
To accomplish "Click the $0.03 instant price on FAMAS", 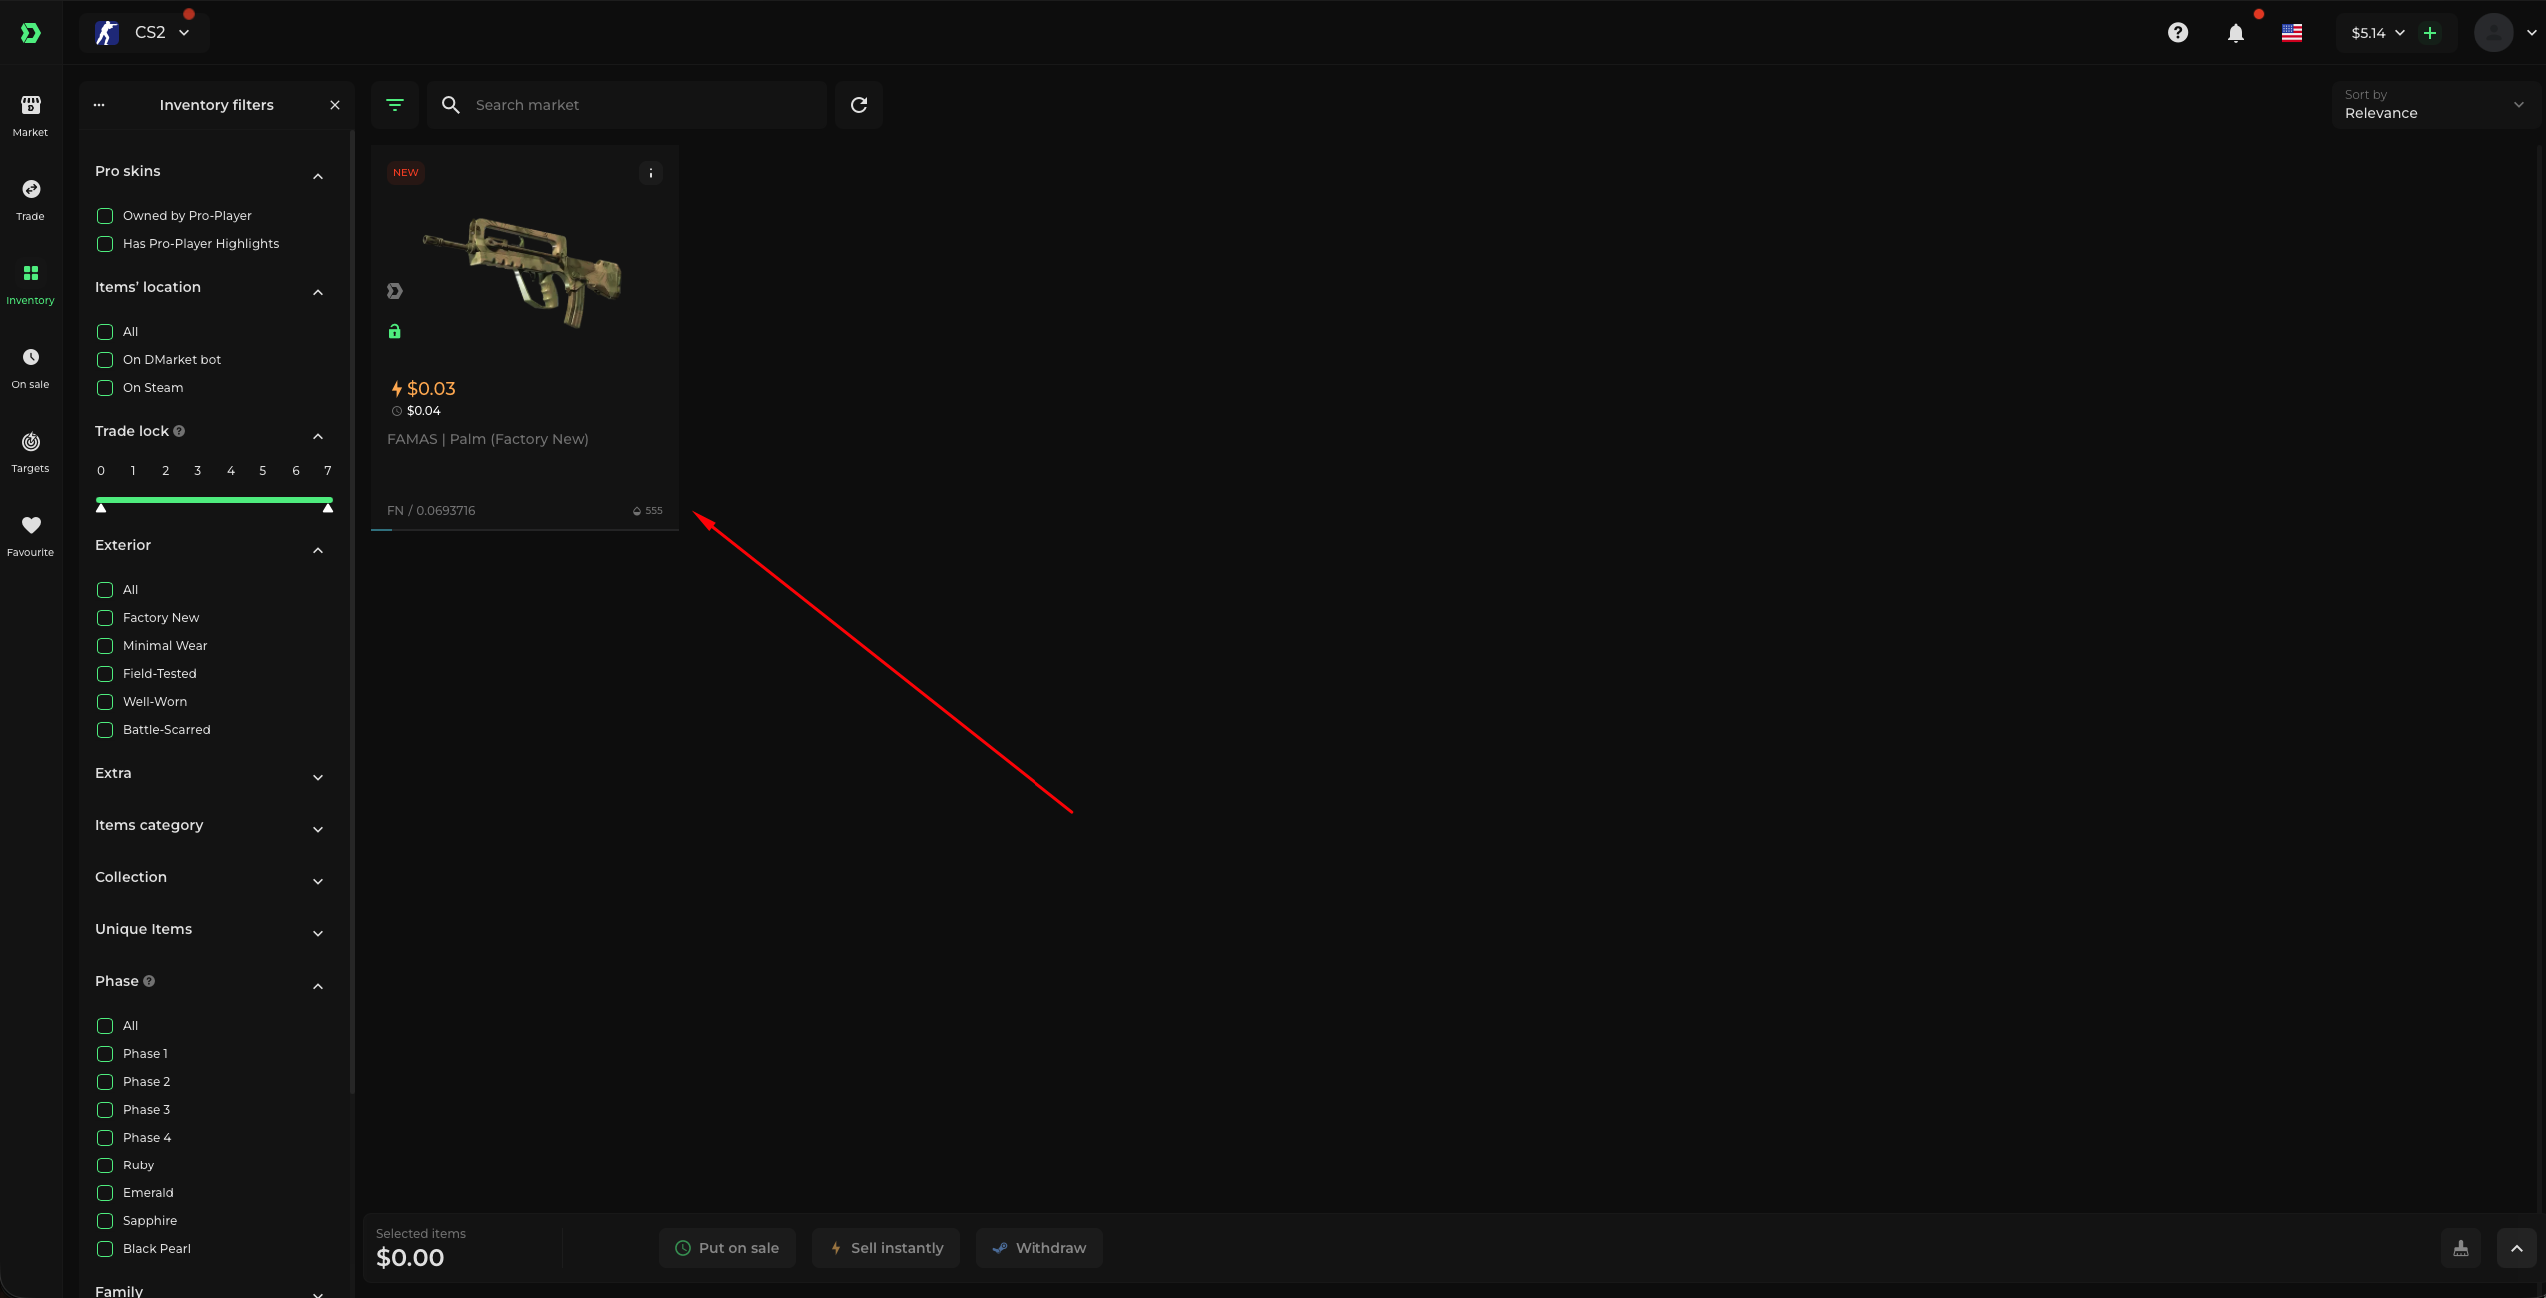I will 431,388.
